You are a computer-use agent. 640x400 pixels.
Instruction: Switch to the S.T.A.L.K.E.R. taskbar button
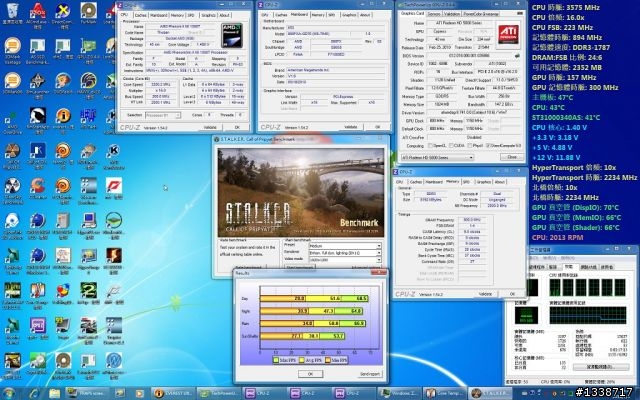point(490,393)
